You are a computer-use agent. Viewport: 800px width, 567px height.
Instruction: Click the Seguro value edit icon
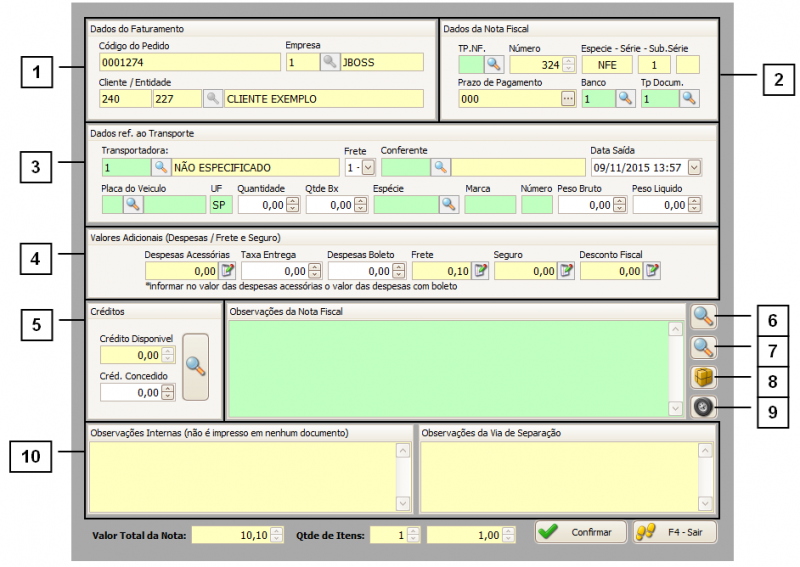click(x=565, y=270)
